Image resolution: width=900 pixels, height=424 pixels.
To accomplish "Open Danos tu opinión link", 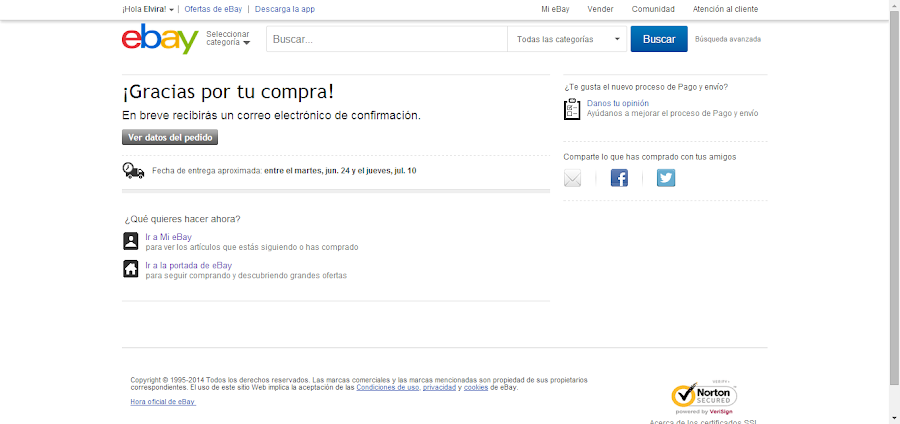I will tap(618, 103).
